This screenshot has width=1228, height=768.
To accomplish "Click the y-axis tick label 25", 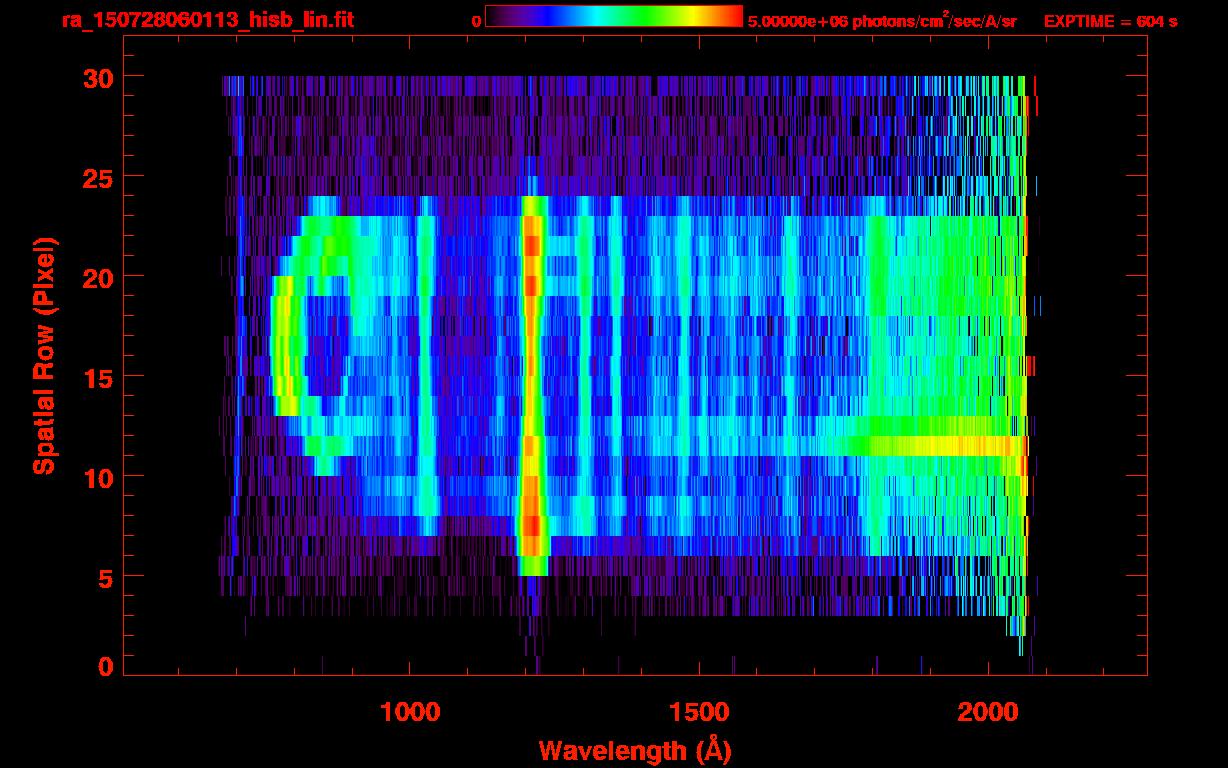I will [x=97, y=177].
